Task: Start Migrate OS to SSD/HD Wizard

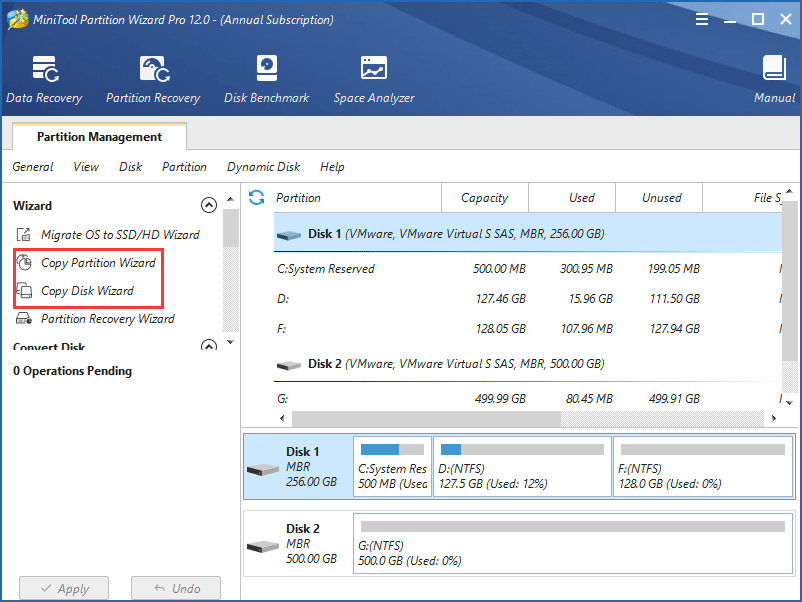Action: 120,234
